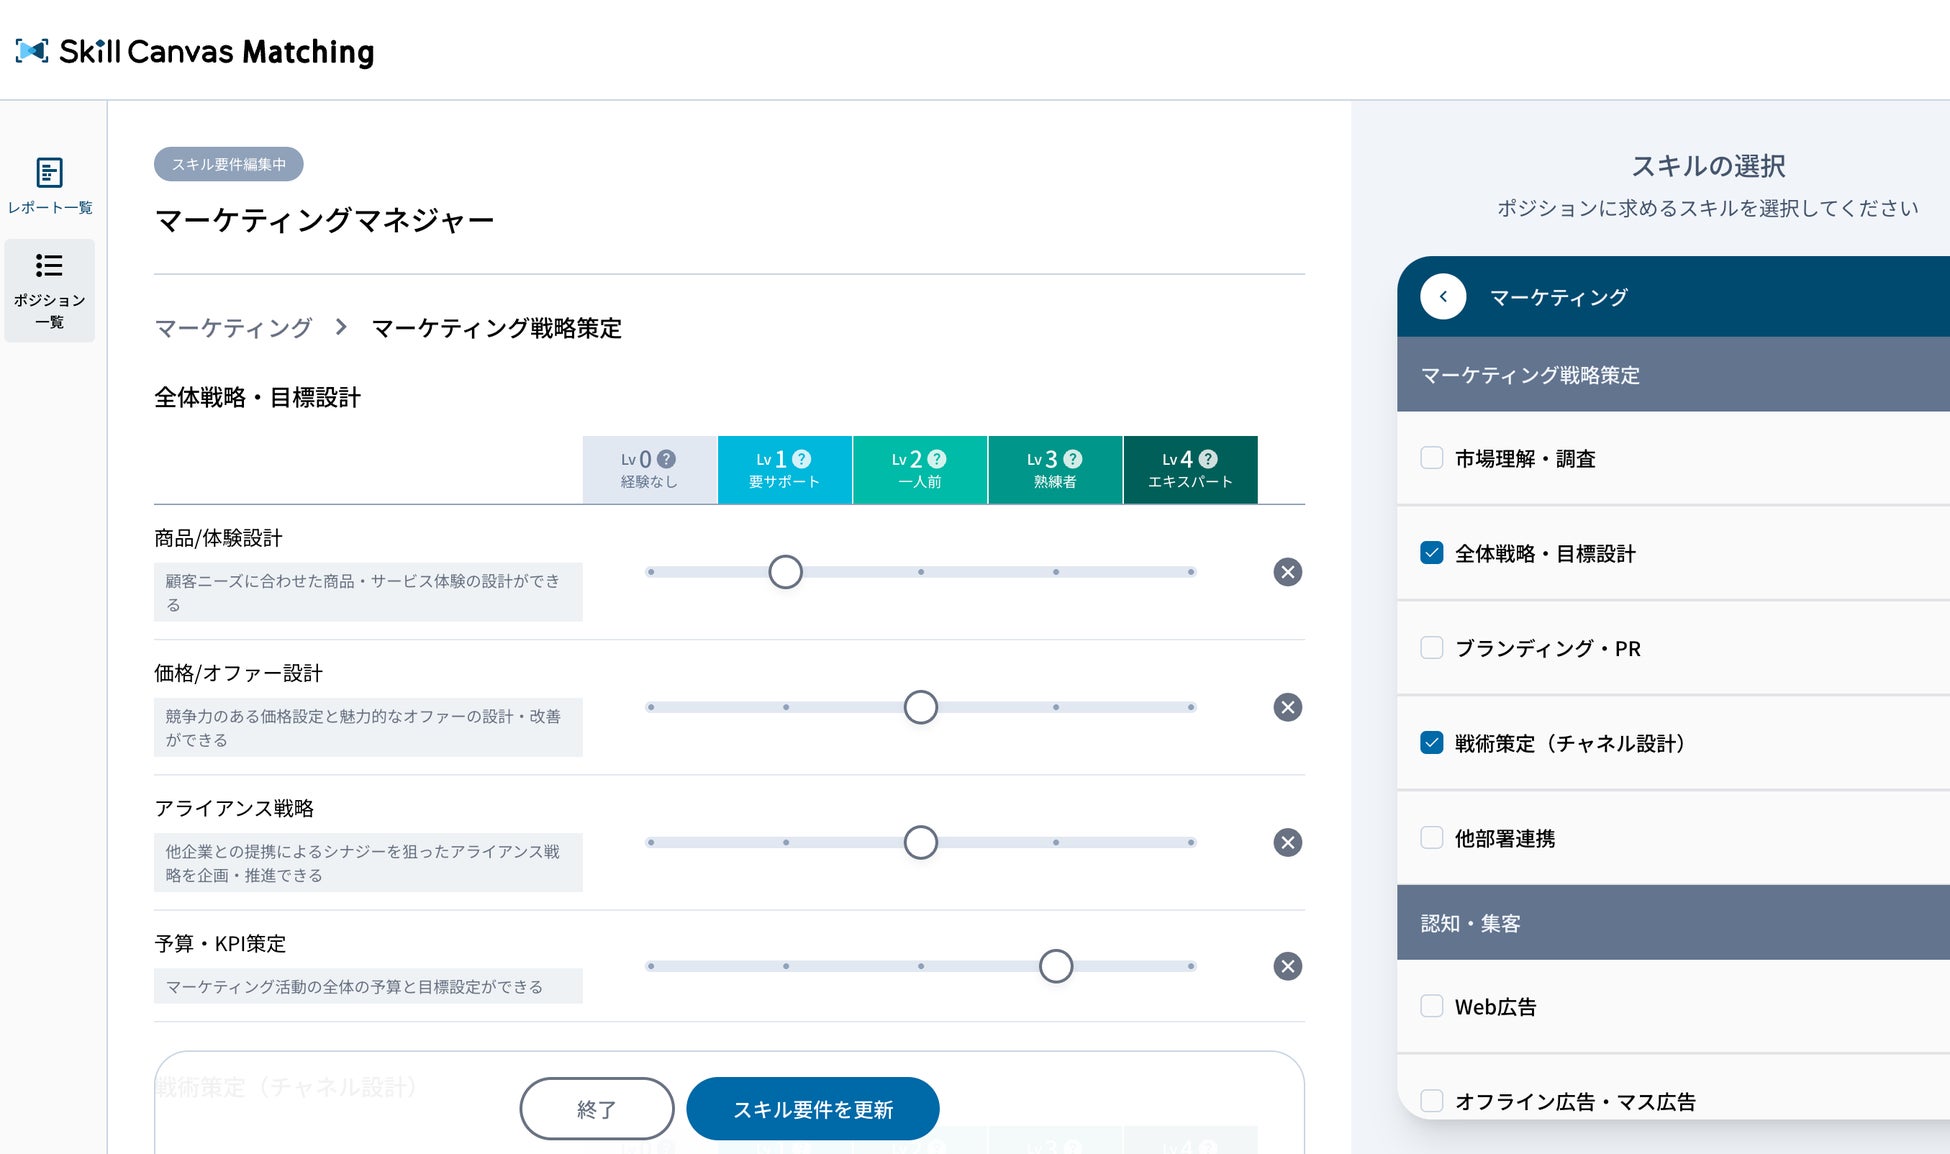The width and height of the screenshot is (1950, 1154).
Task: Click the breadcrumb chevron after マーケティング
Action: (341, 327)
